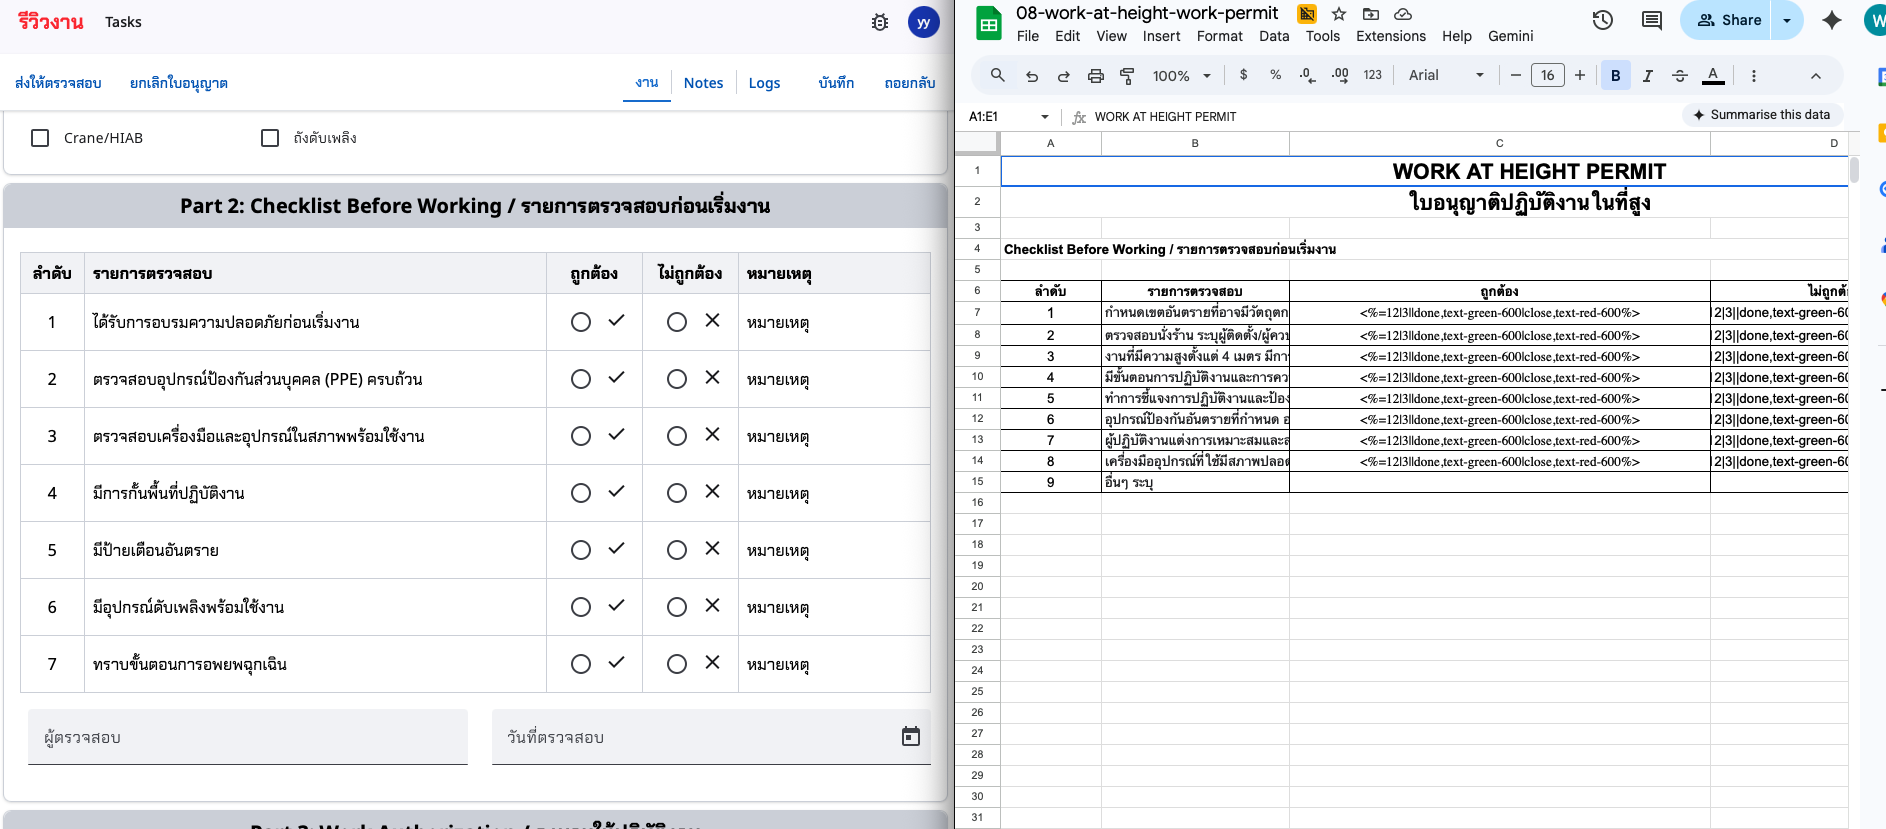Click the Gemini sparkle icon

point(1831,20)
